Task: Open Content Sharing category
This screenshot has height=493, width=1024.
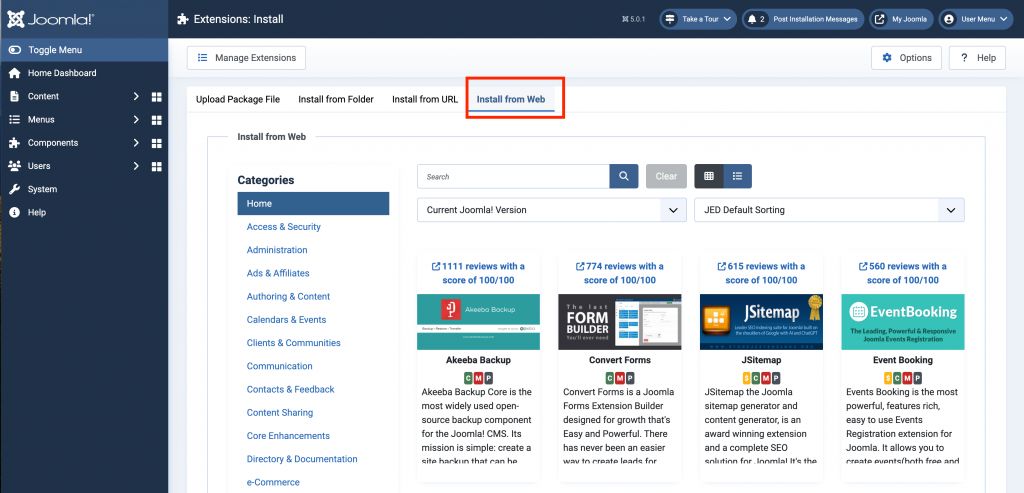Action: (x=280, y=413)
